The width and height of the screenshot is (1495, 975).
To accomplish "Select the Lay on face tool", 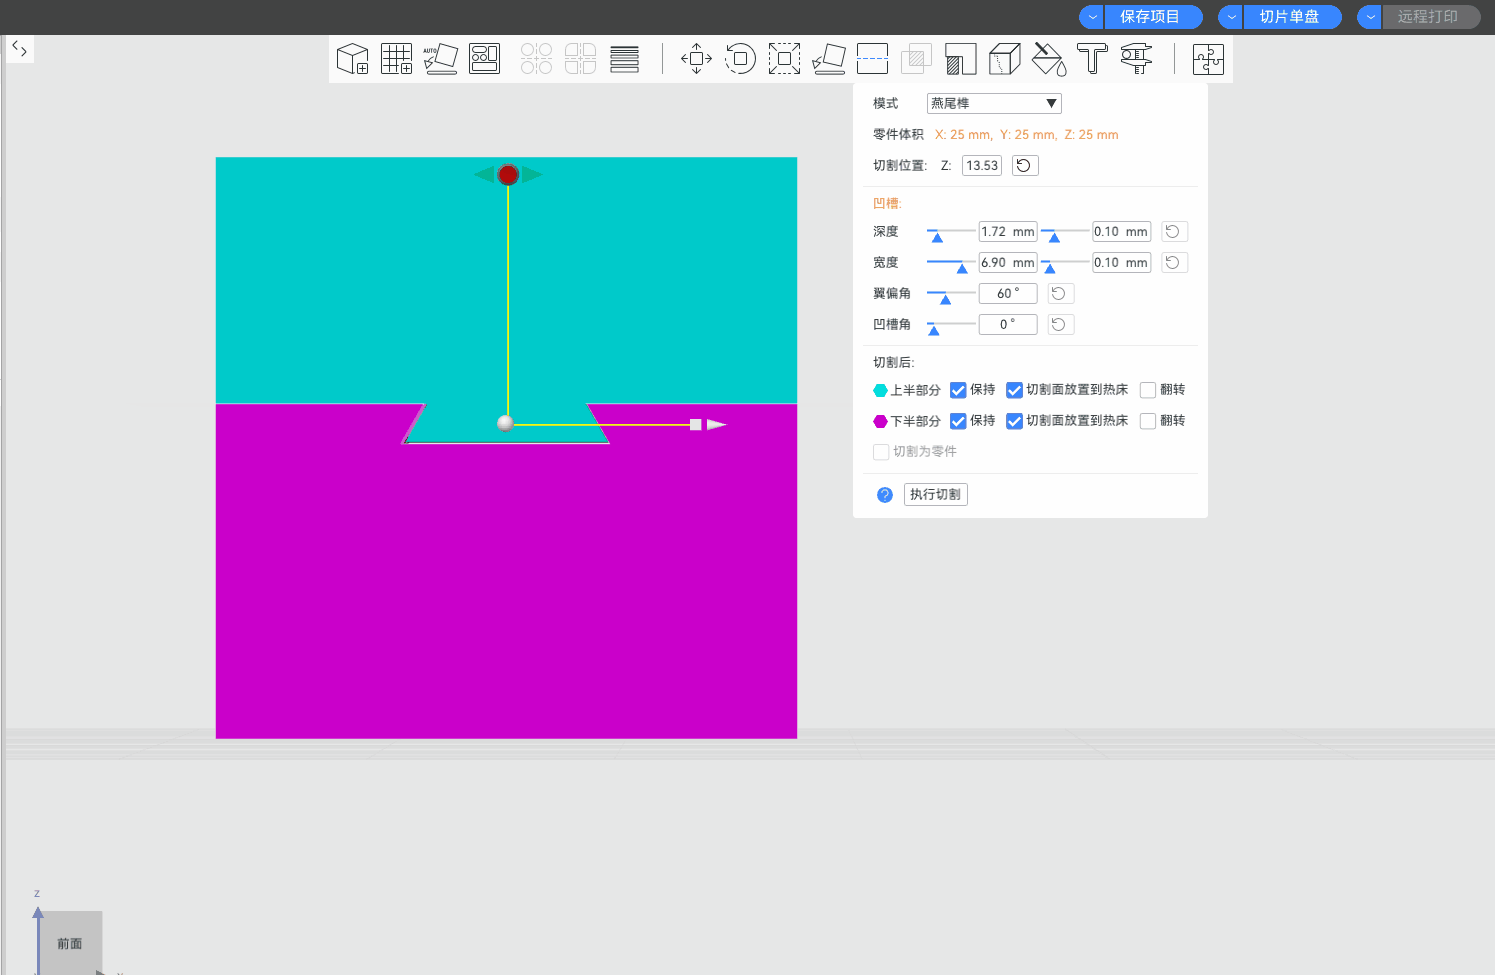I will (x=828, y=59).
